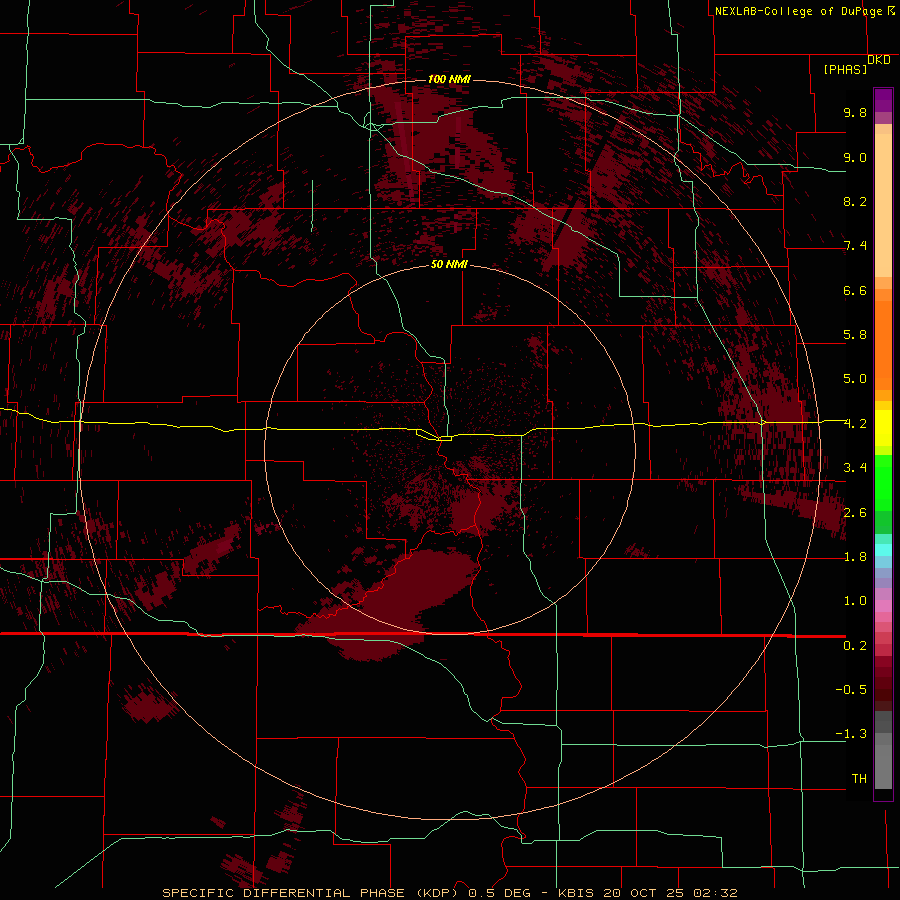This screenshot has width=900, height=900.
Task: Click the 0.2 value on the color scale
Action: pos(855,646)
